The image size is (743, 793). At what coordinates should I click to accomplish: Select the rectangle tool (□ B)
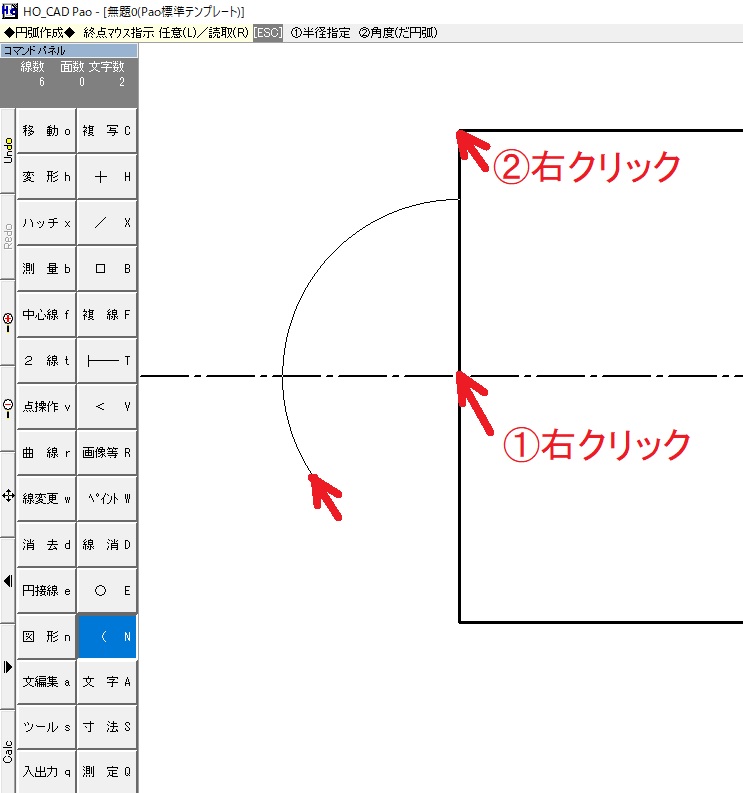[107, 269]
